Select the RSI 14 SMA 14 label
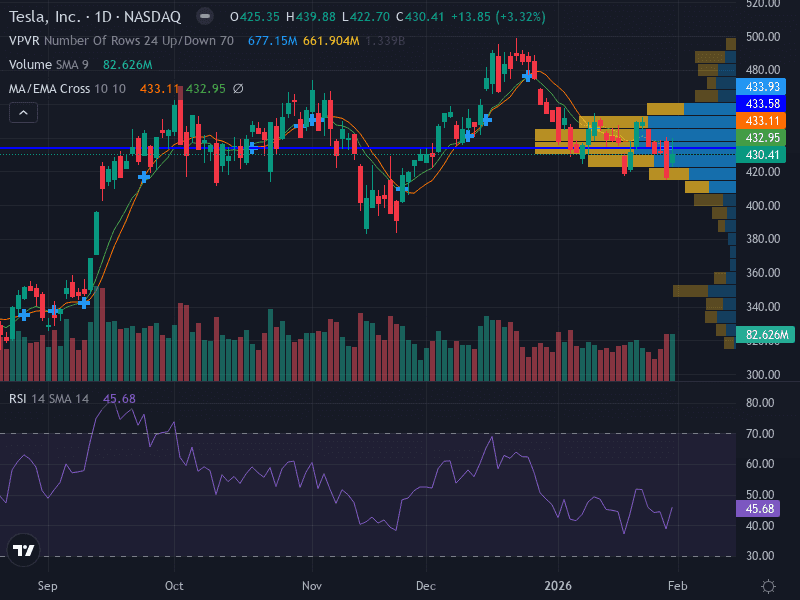The height and width of the screenshot is (600, 800). [x=48, y=398]
